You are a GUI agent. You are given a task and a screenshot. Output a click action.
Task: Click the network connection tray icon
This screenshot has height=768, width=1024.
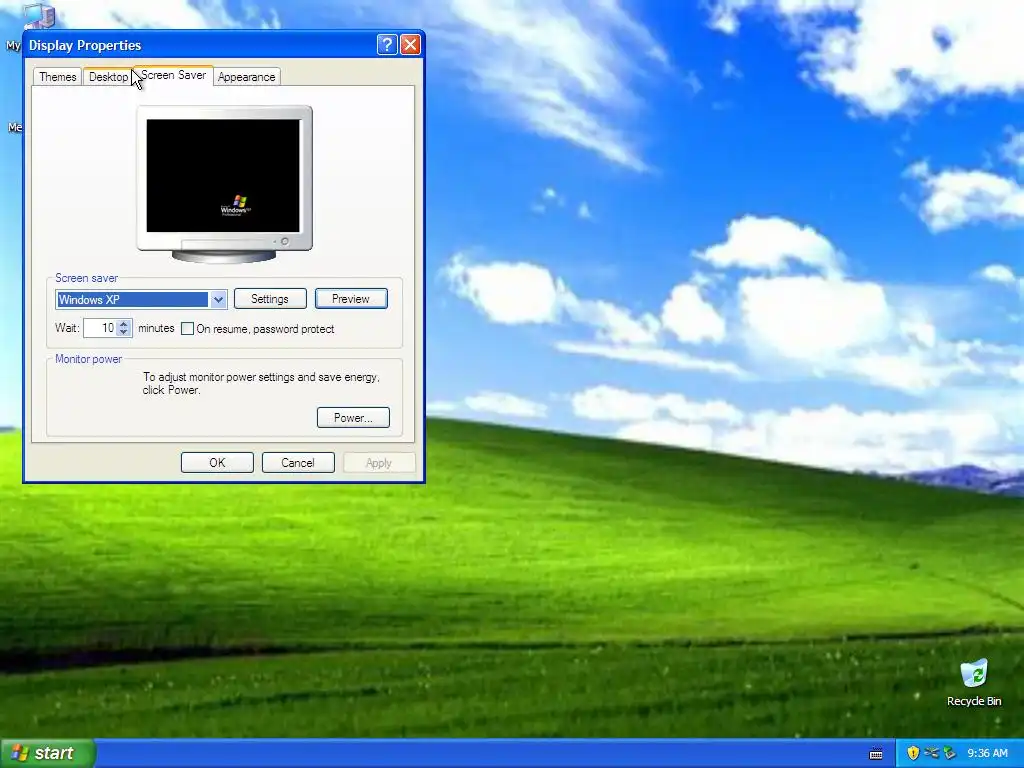(x=931, y=753)
